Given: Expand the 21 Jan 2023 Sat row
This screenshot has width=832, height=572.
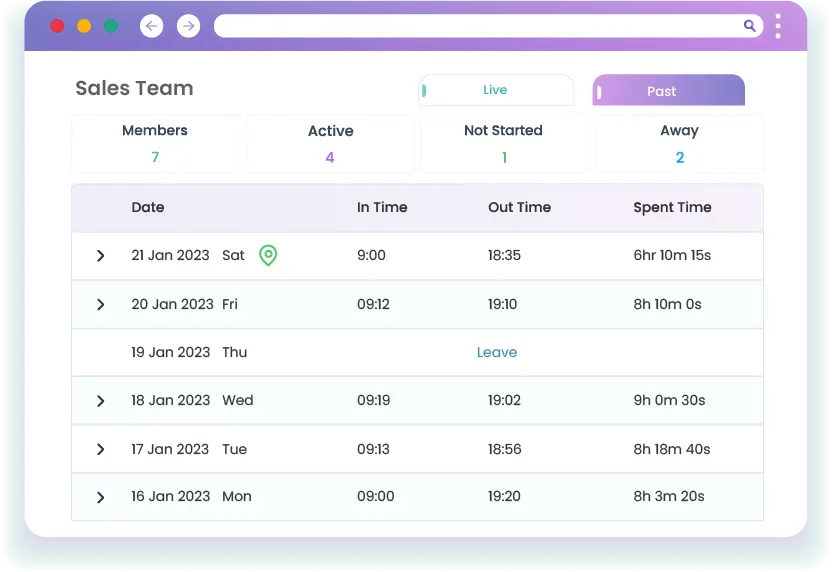Looking at the screenshot, I should tap(100, 256).
